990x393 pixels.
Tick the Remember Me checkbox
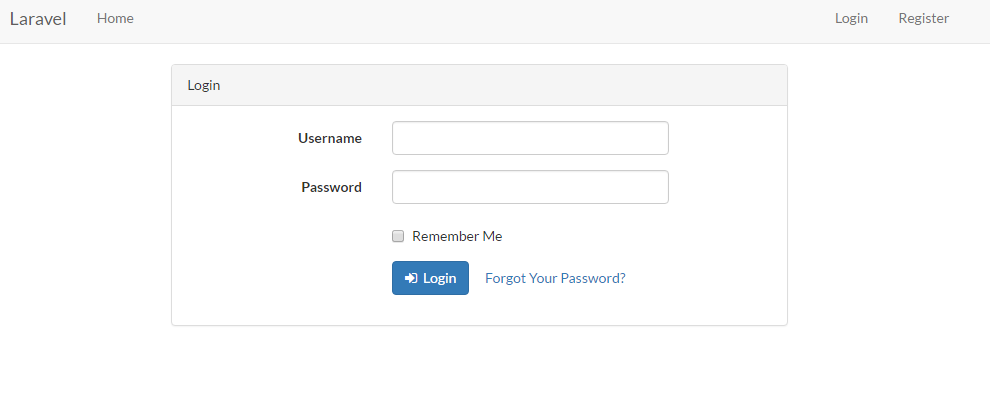click(x=398, y=236)
